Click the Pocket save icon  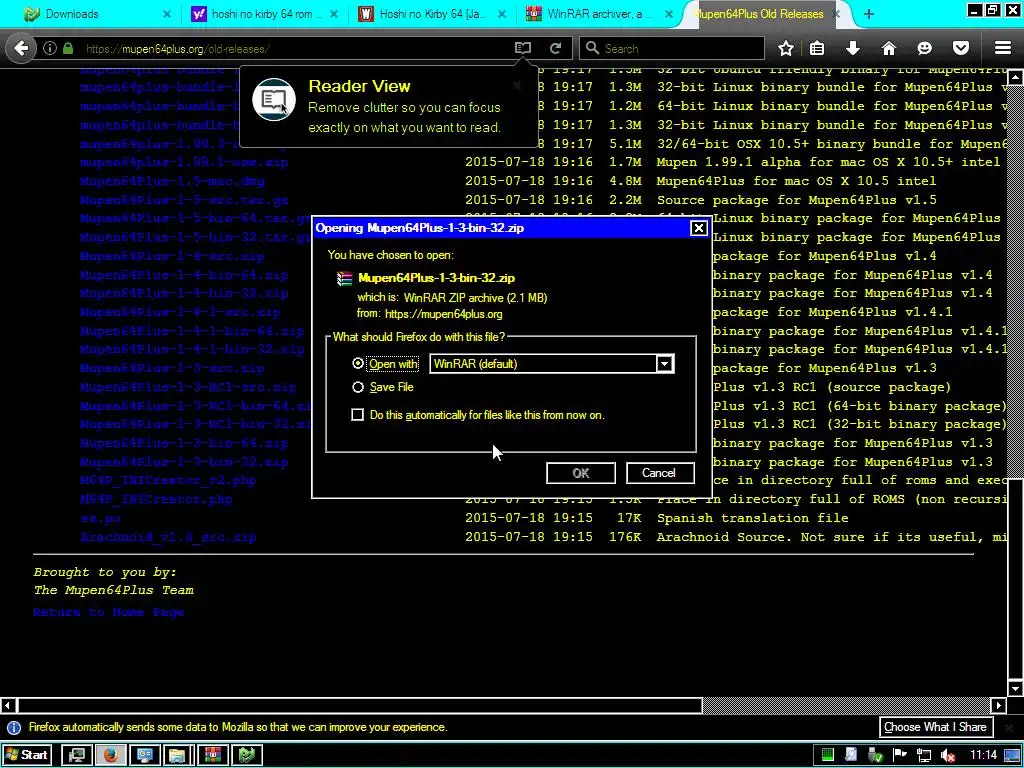(961, 48)
